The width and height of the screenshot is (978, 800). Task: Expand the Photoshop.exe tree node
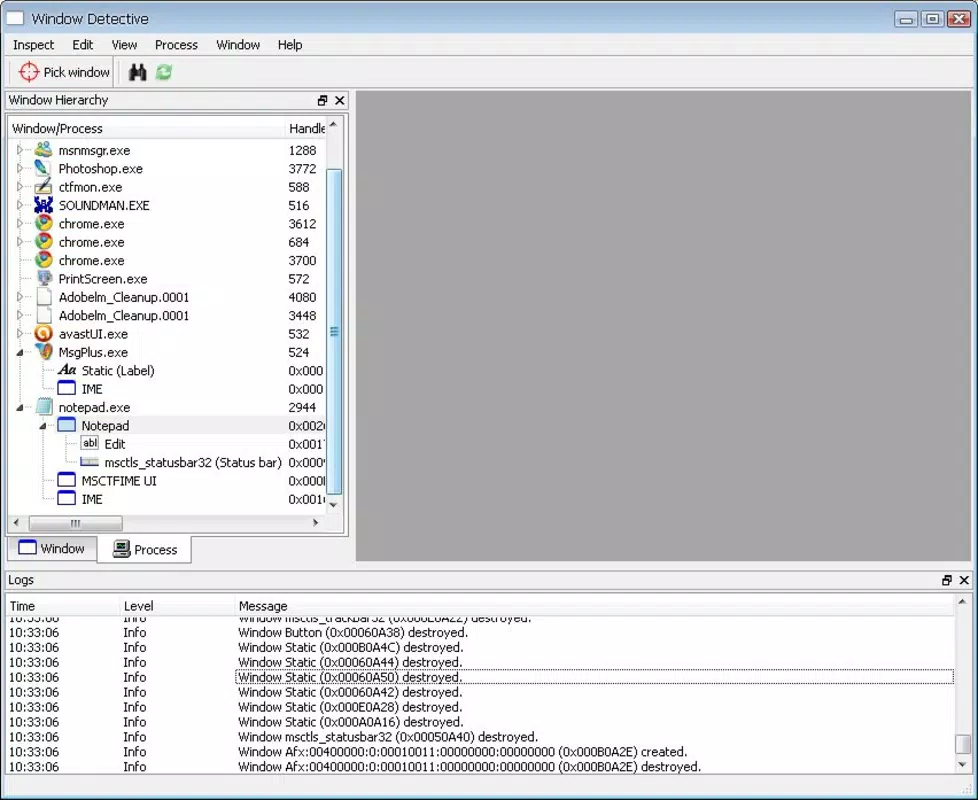click(x=20, y=168)
